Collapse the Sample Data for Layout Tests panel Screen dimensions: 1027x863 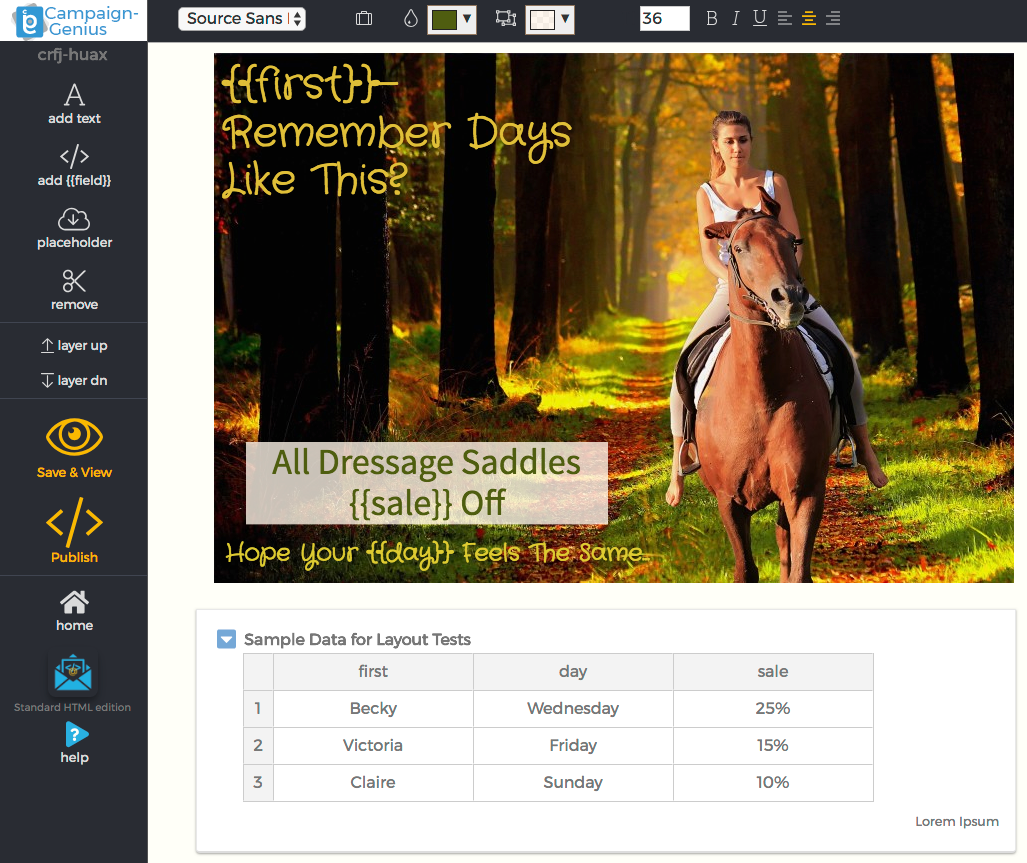227,639
